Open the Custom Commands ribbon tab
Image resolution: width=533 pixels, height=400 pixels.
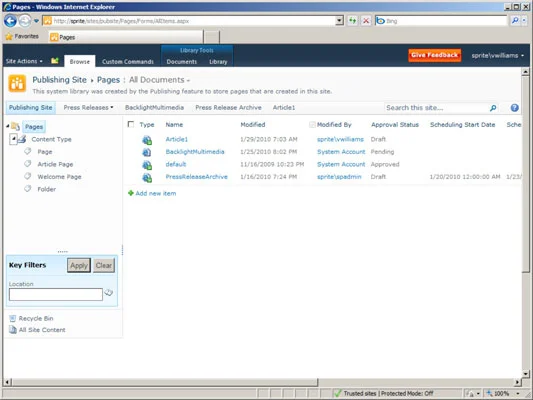[128, 62]
